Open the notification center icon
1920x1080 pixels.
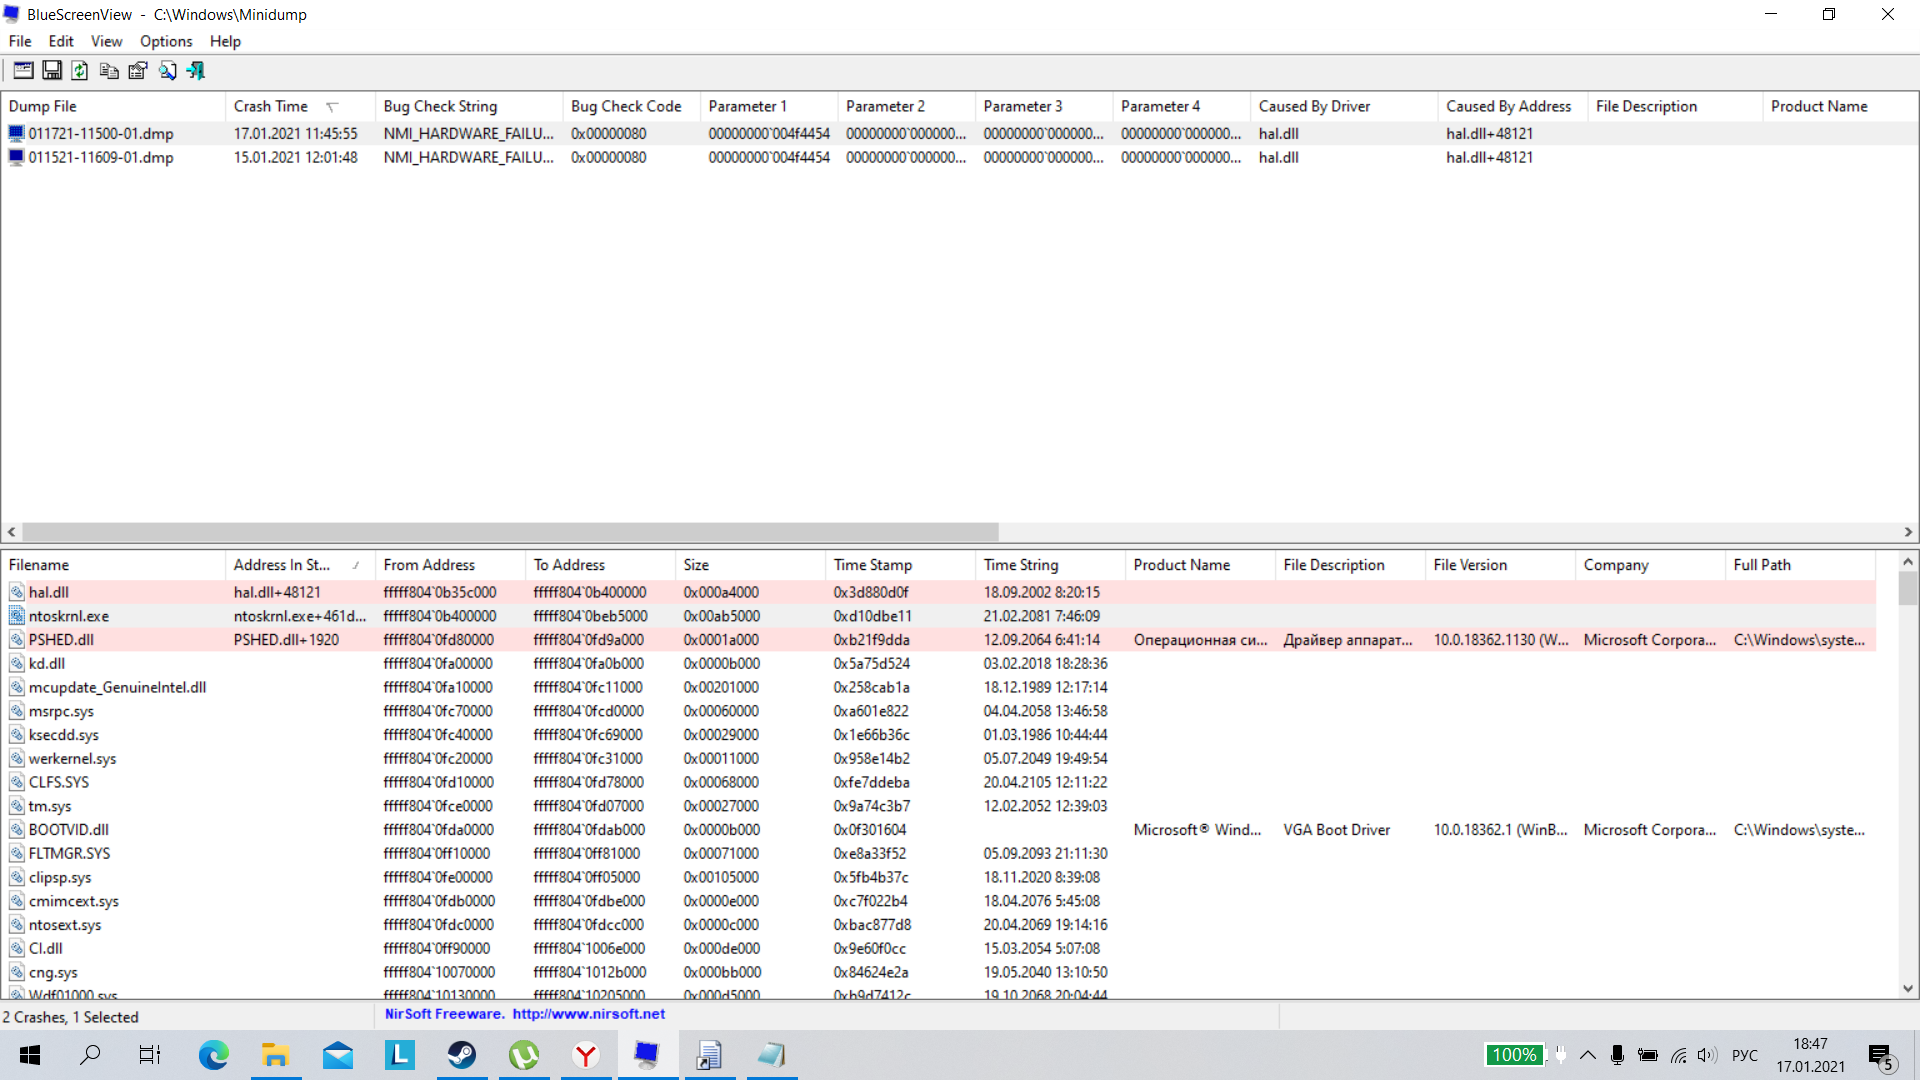pos(1881,1056)
